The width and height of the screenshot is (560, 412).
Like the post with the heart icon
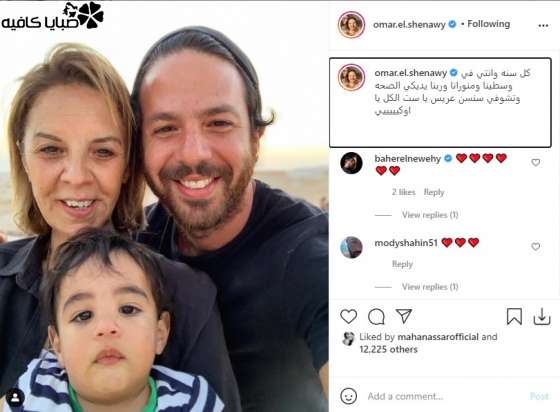point(348,316)
